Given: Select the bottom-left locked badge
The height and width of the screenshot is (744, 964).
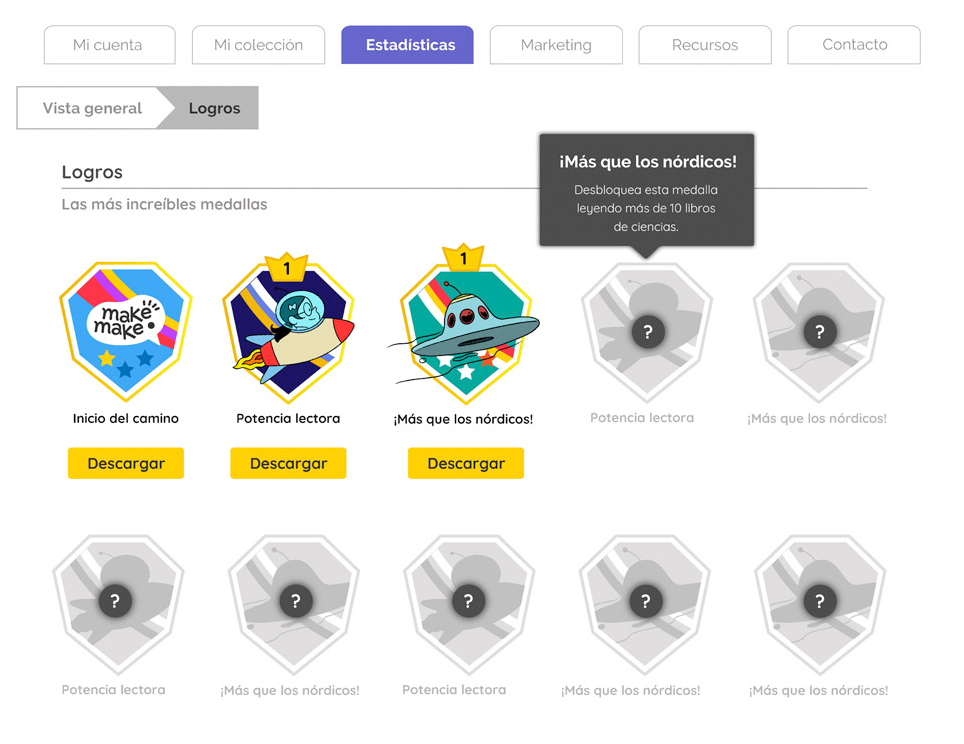Looking at the screenshot, I should pyautogui.click(x=116, y=601).
